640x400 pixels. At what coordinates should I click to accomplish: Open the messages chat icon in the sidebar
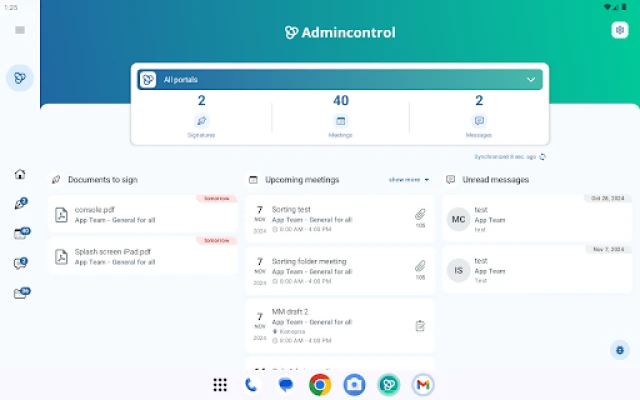pos(20,264)
